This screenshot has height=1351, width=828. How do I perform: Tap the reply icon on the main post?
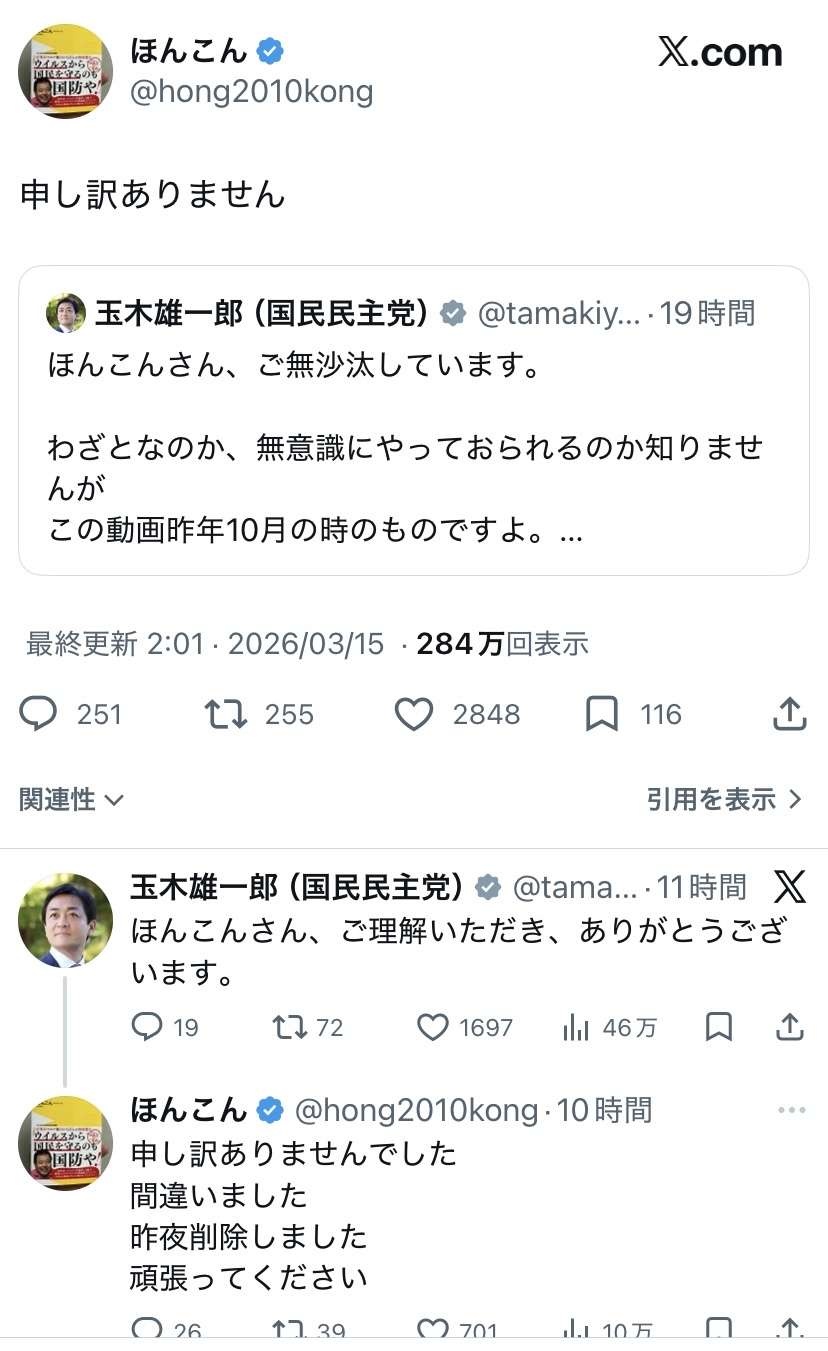point(38,714)
